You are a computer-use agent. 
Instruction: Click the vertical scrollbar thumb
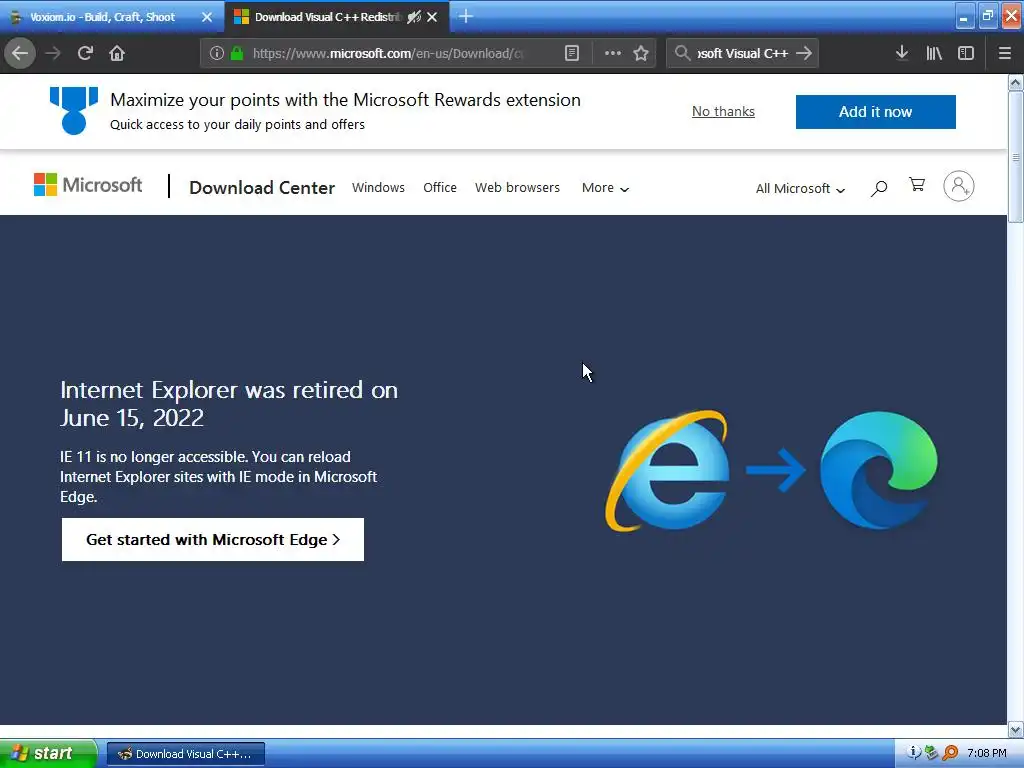(1015, 157)
